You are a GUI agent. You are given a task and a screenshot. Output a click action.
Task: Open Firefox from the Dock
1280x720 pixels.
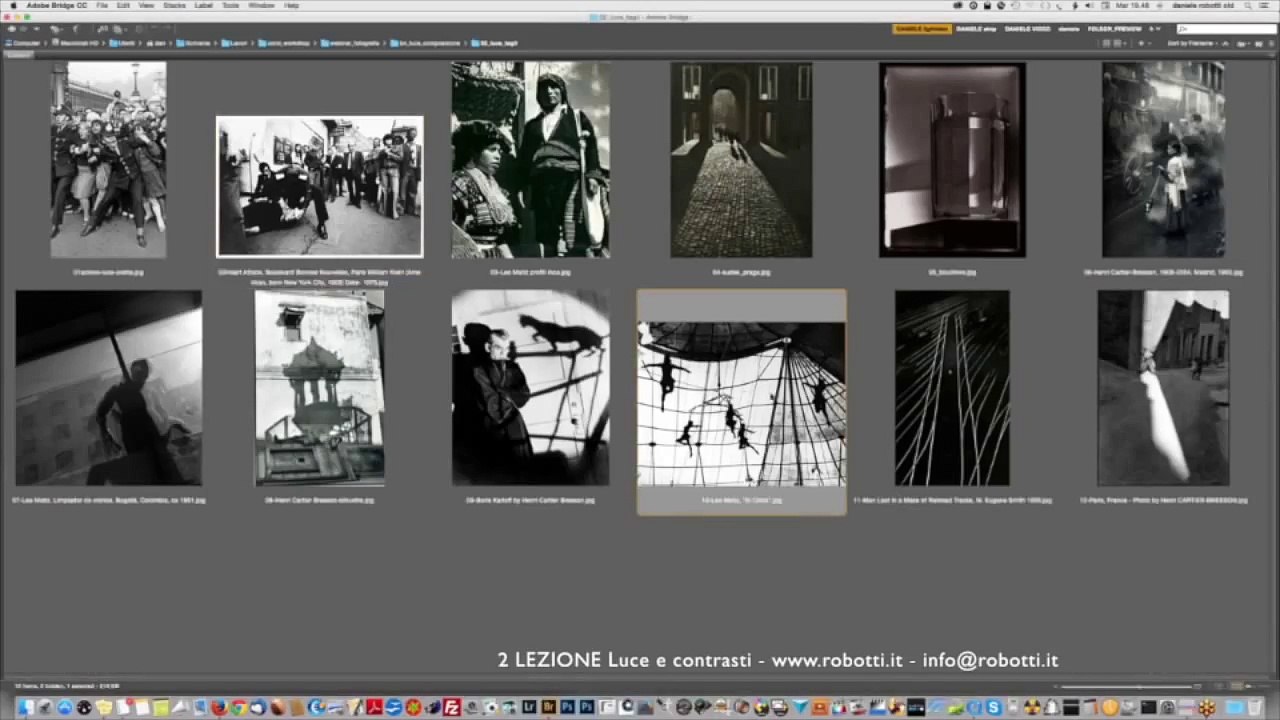(219, 708)
